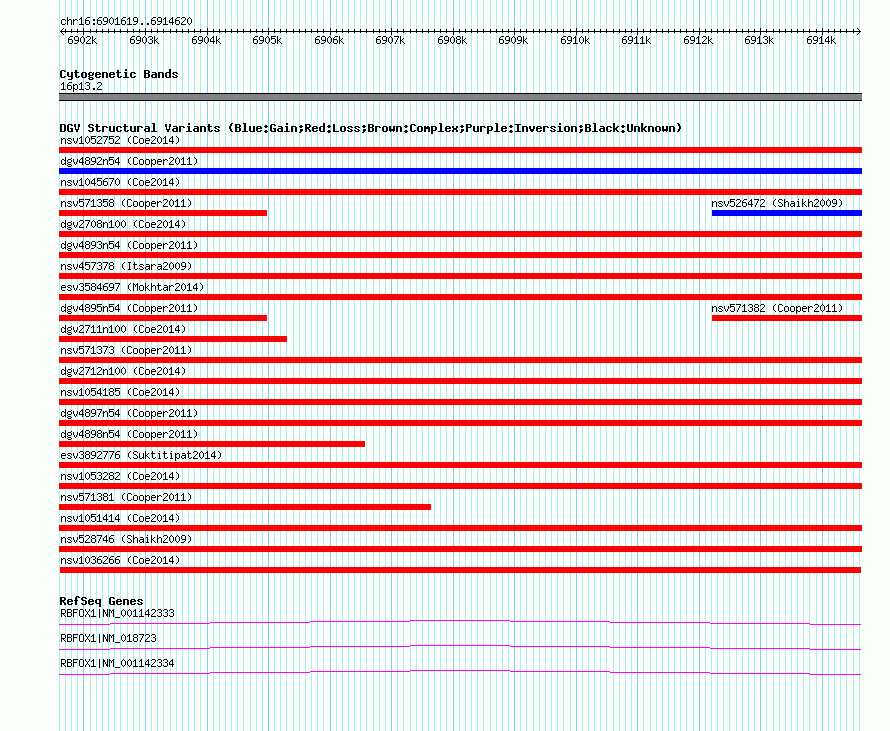Click the esv3892776 (Suktitipat2014) label
The width and height of the screenshot is (890, 731).
pyautogui.click(x=141, y=455)
